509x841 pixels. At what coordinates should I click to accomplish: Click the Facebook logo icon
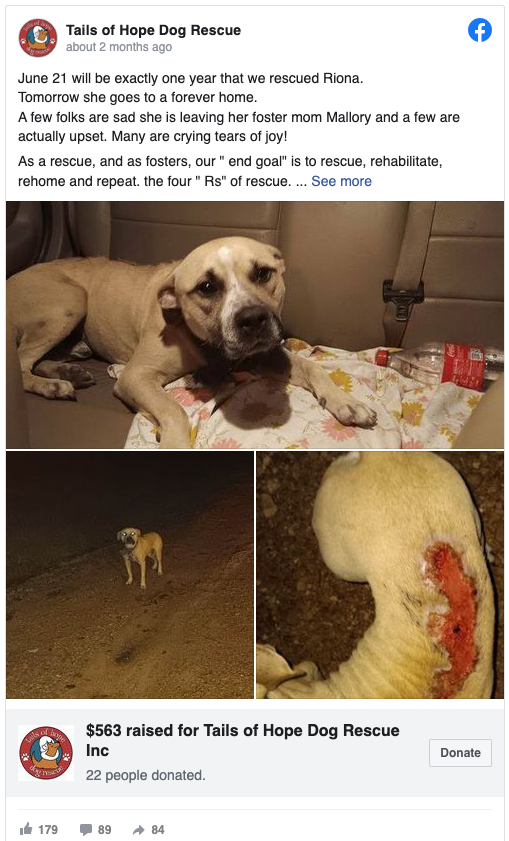[480, 30]
